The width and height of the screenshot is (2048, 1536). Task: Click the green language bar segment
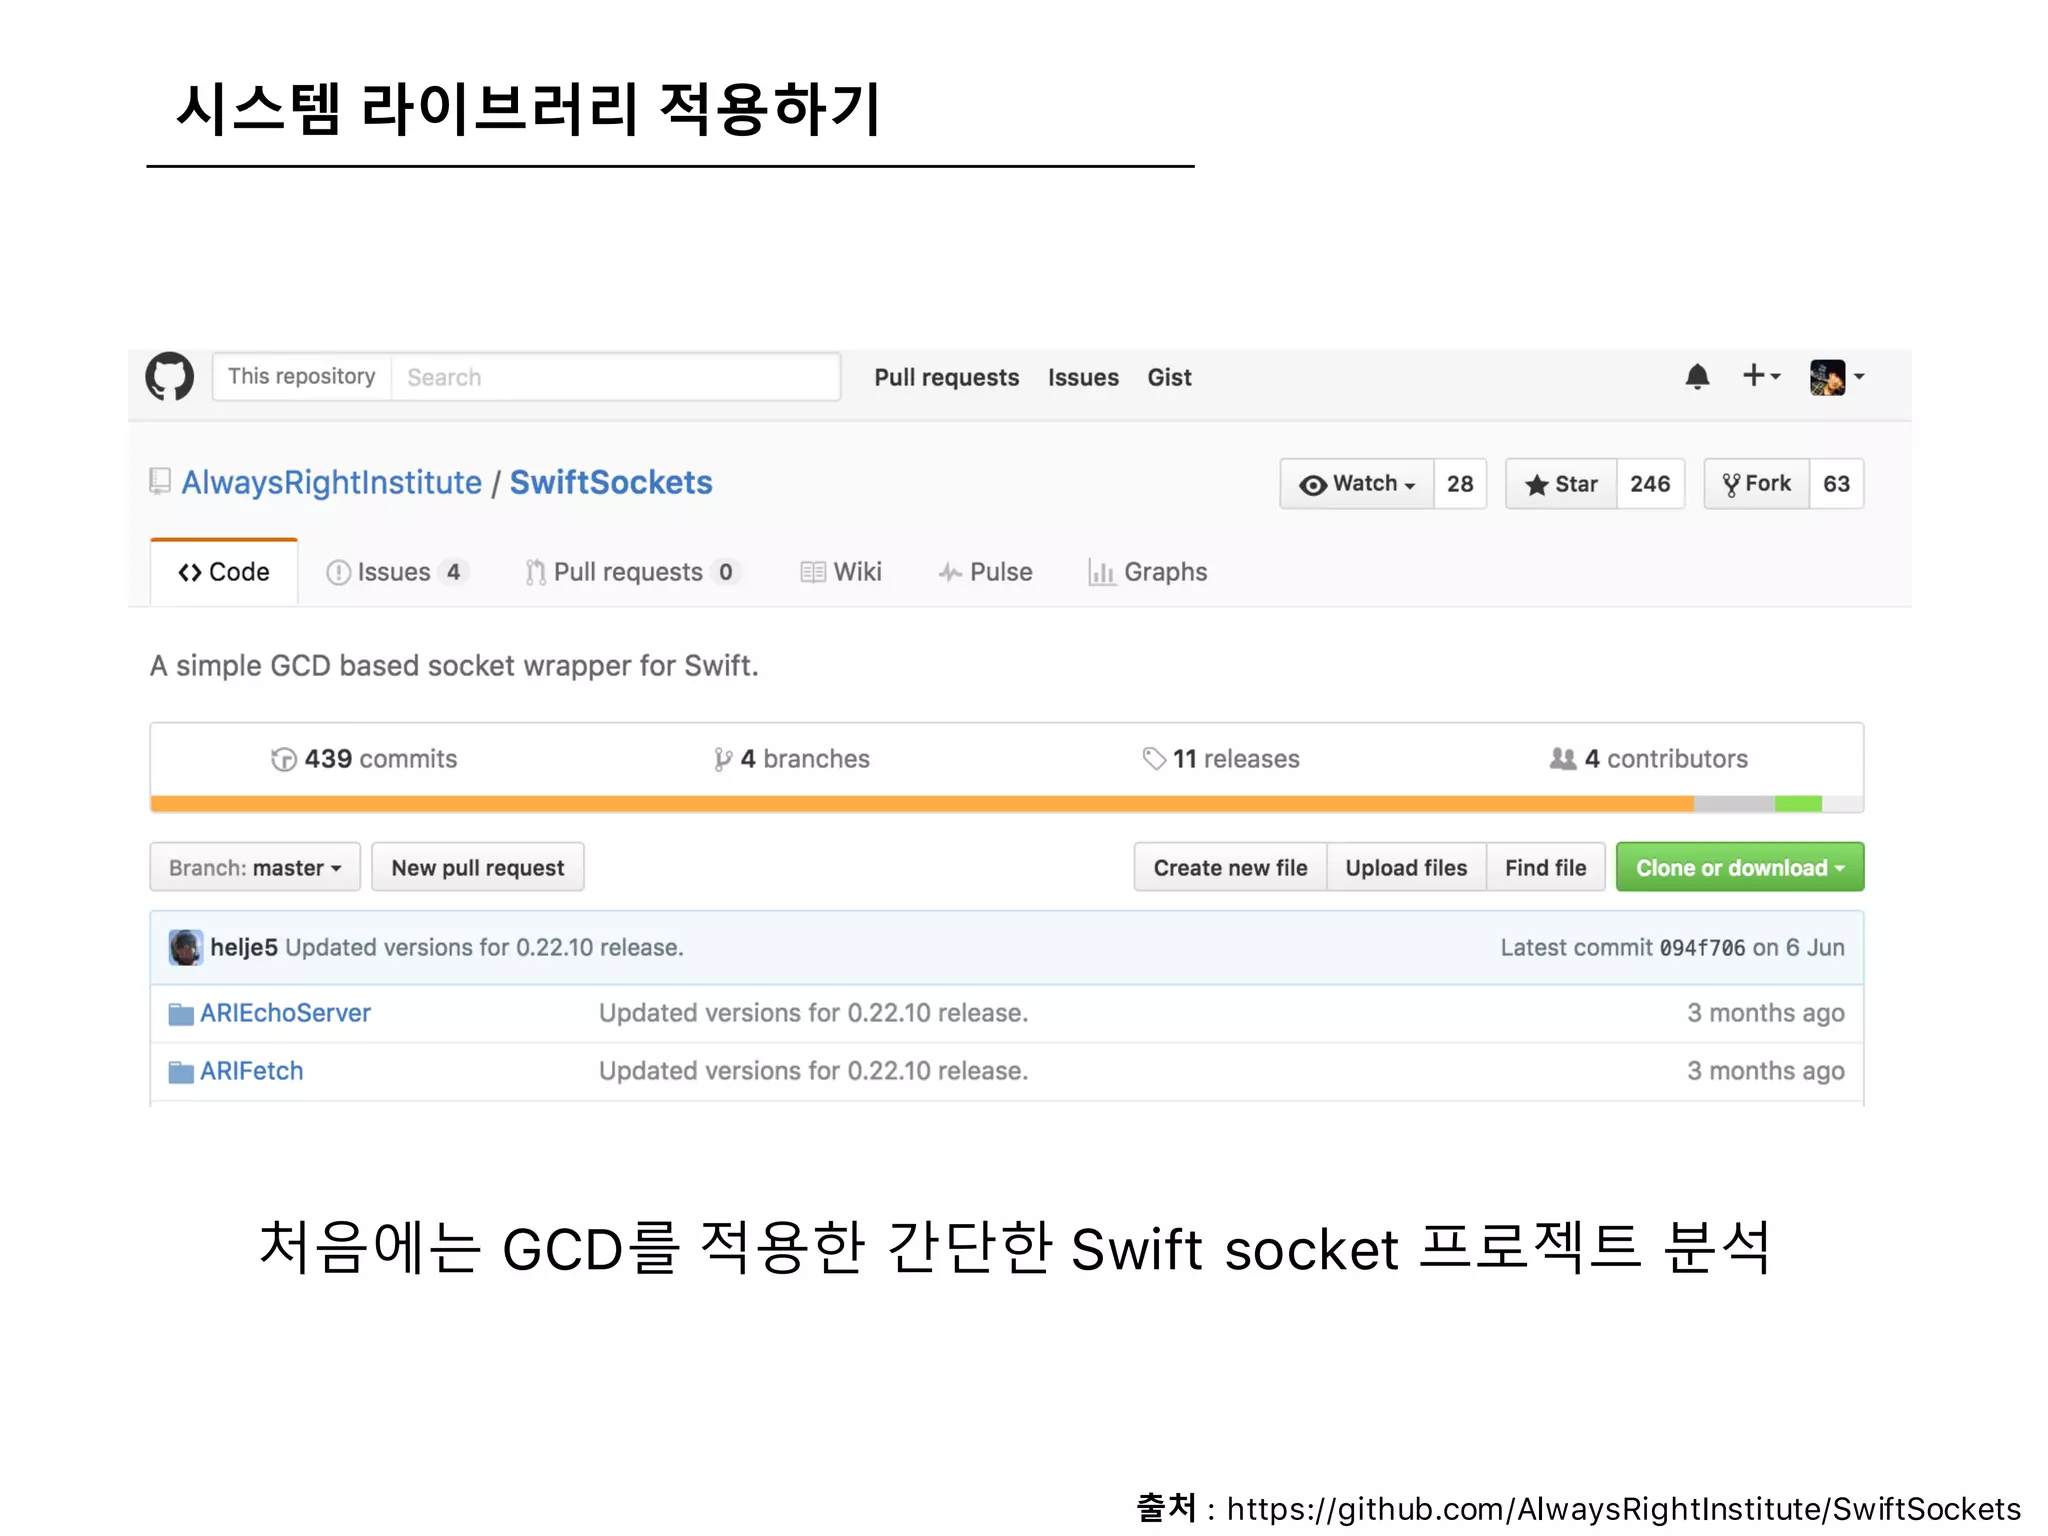pos(1798,804)
